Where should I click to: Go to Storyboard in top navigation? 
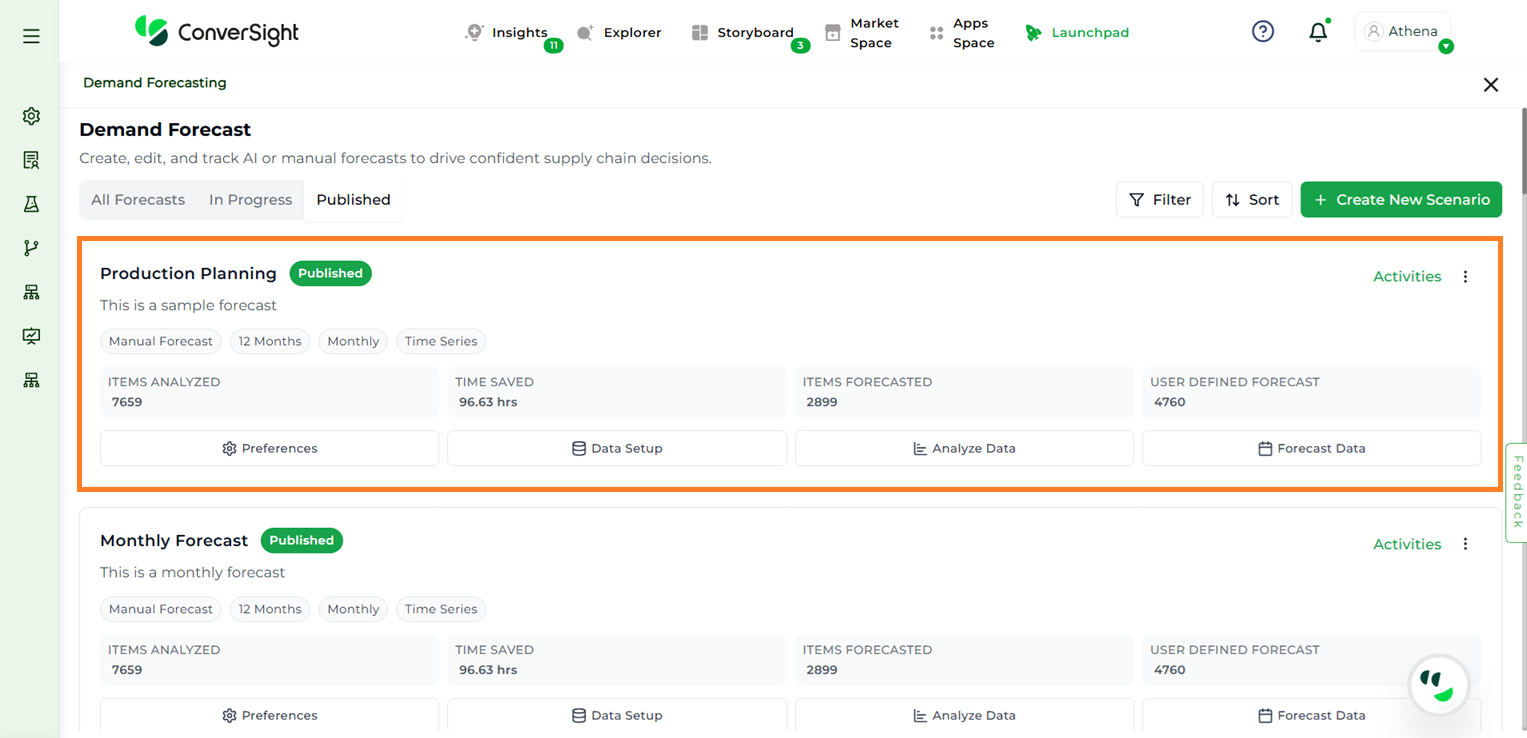[743, 33]
